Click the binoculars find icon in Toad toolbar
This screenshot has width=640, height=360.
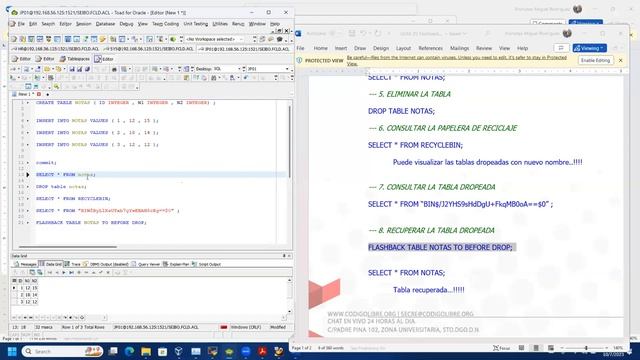coord(213,78)
